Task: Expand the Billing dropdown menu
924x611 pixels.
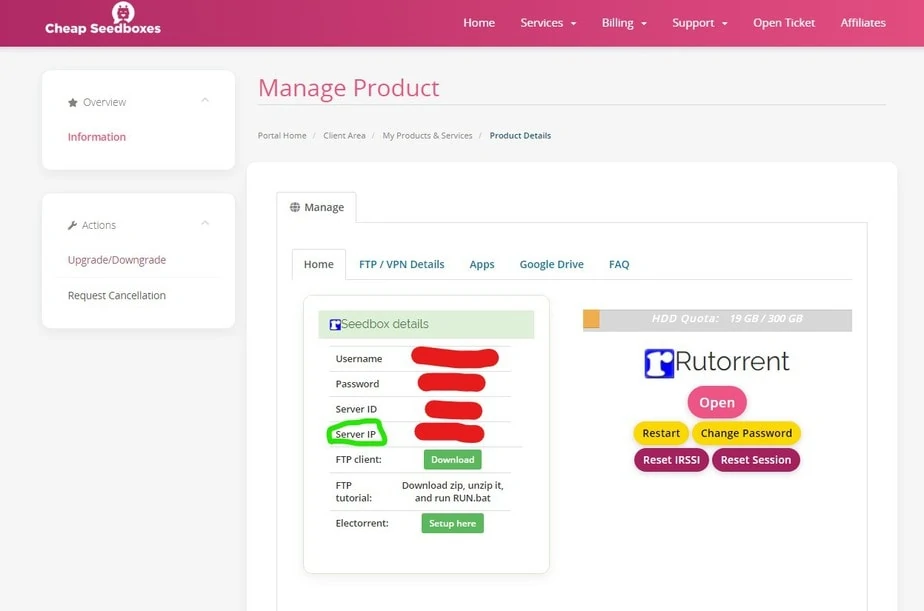Action: coord(624,23)
